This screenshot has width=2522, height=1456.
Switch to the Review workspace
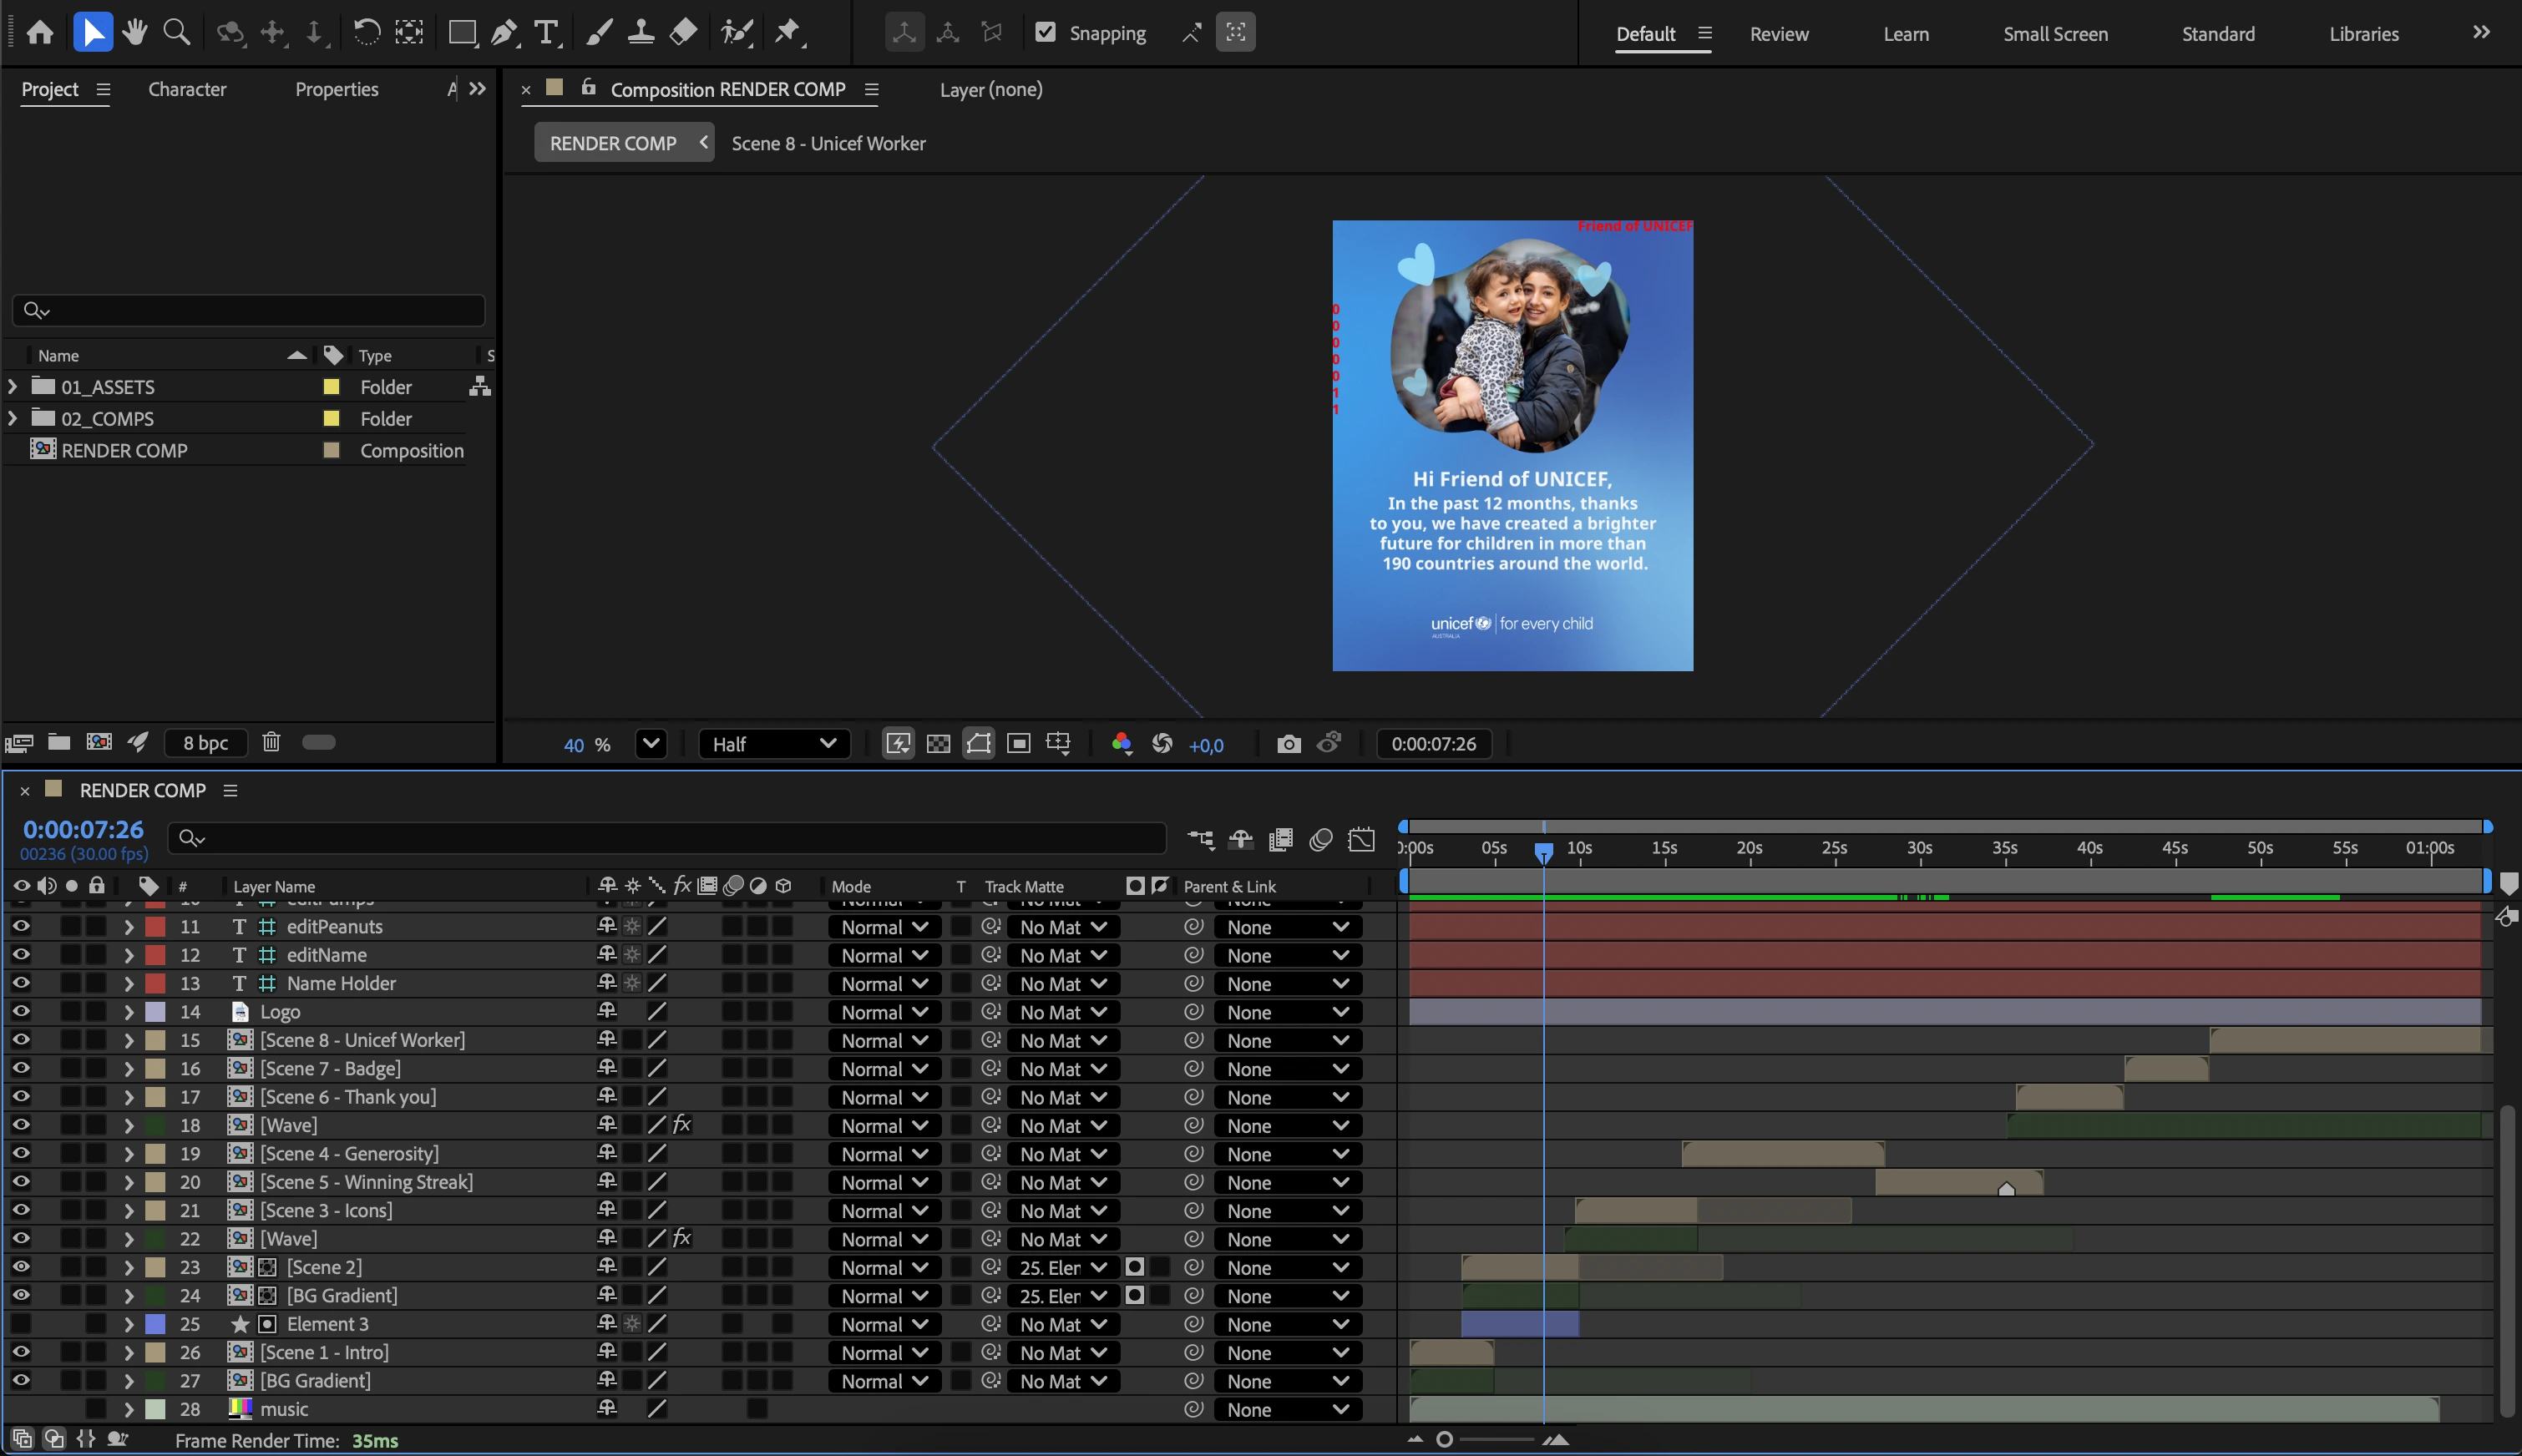(1778, 33)
